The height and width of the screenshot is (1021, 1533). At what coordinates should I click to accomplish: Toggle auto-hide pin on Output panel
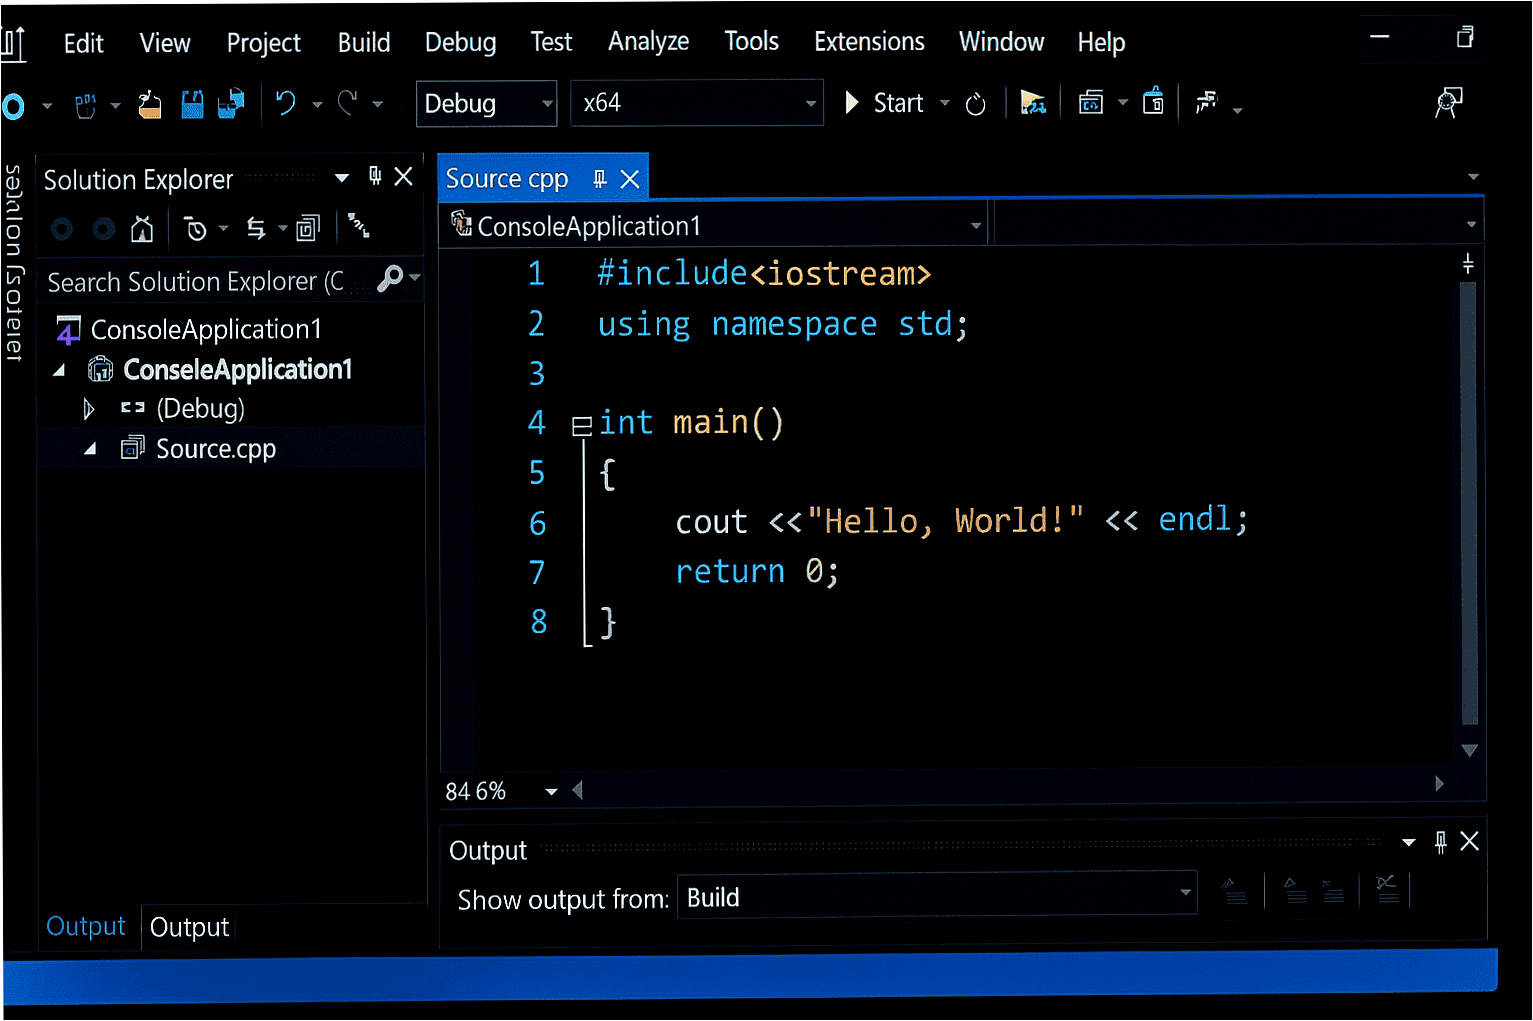click(x=1440, y=842)
